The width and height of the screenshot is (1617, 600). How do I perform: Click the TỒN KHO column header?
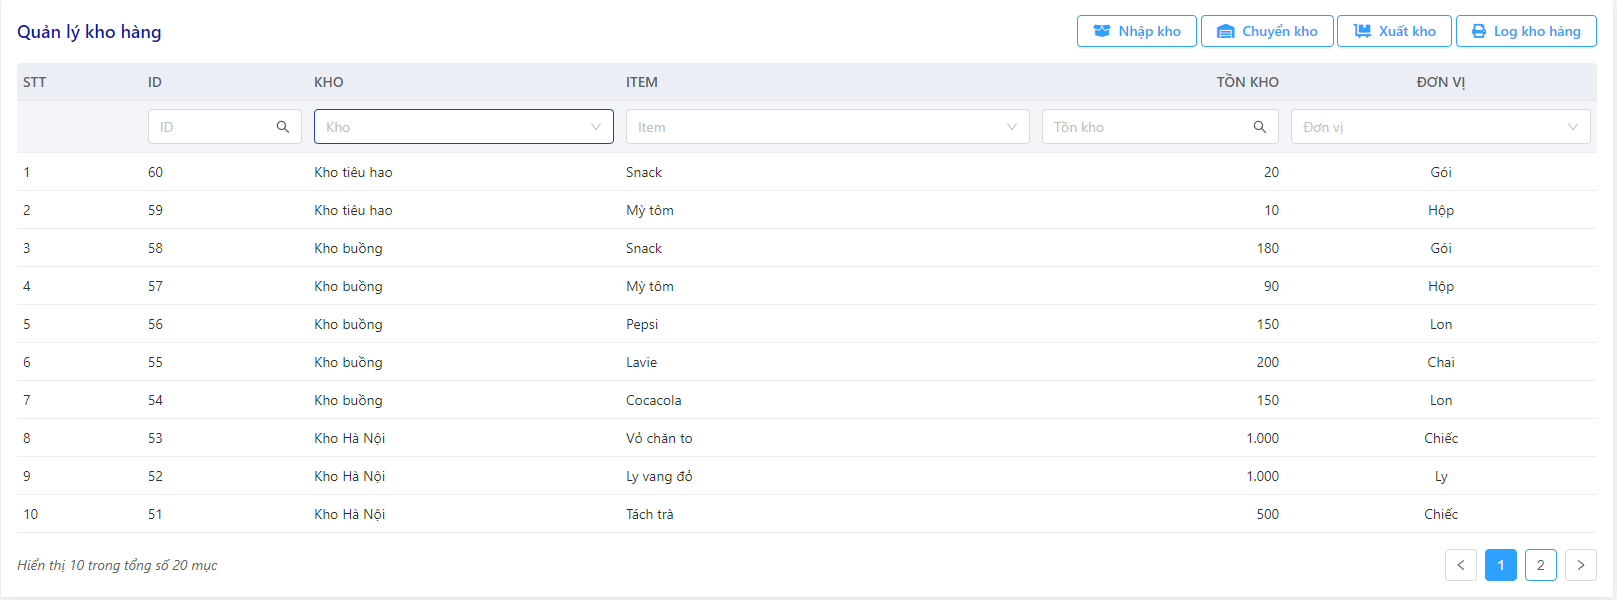[x=1247, y=82]
